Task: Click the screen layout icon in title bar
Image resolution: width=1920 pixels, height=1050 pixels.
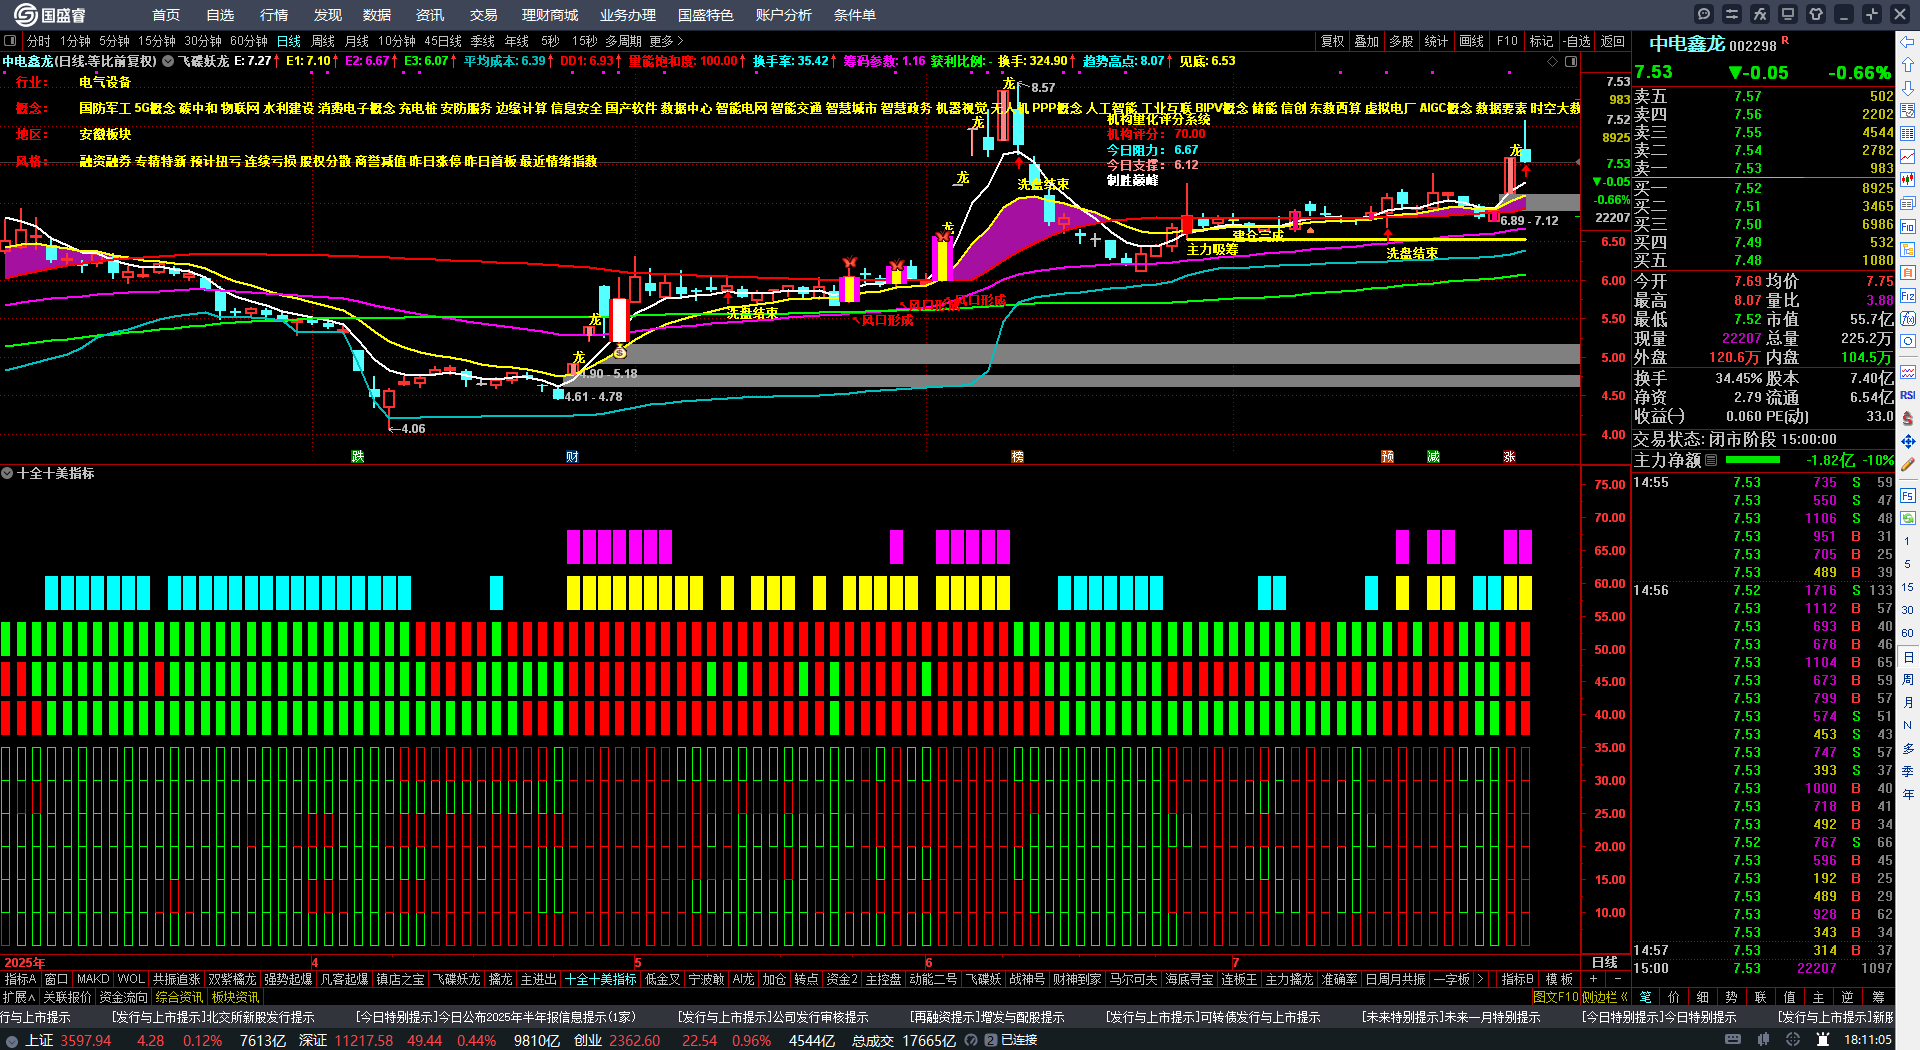Action: pos(1788,14)
